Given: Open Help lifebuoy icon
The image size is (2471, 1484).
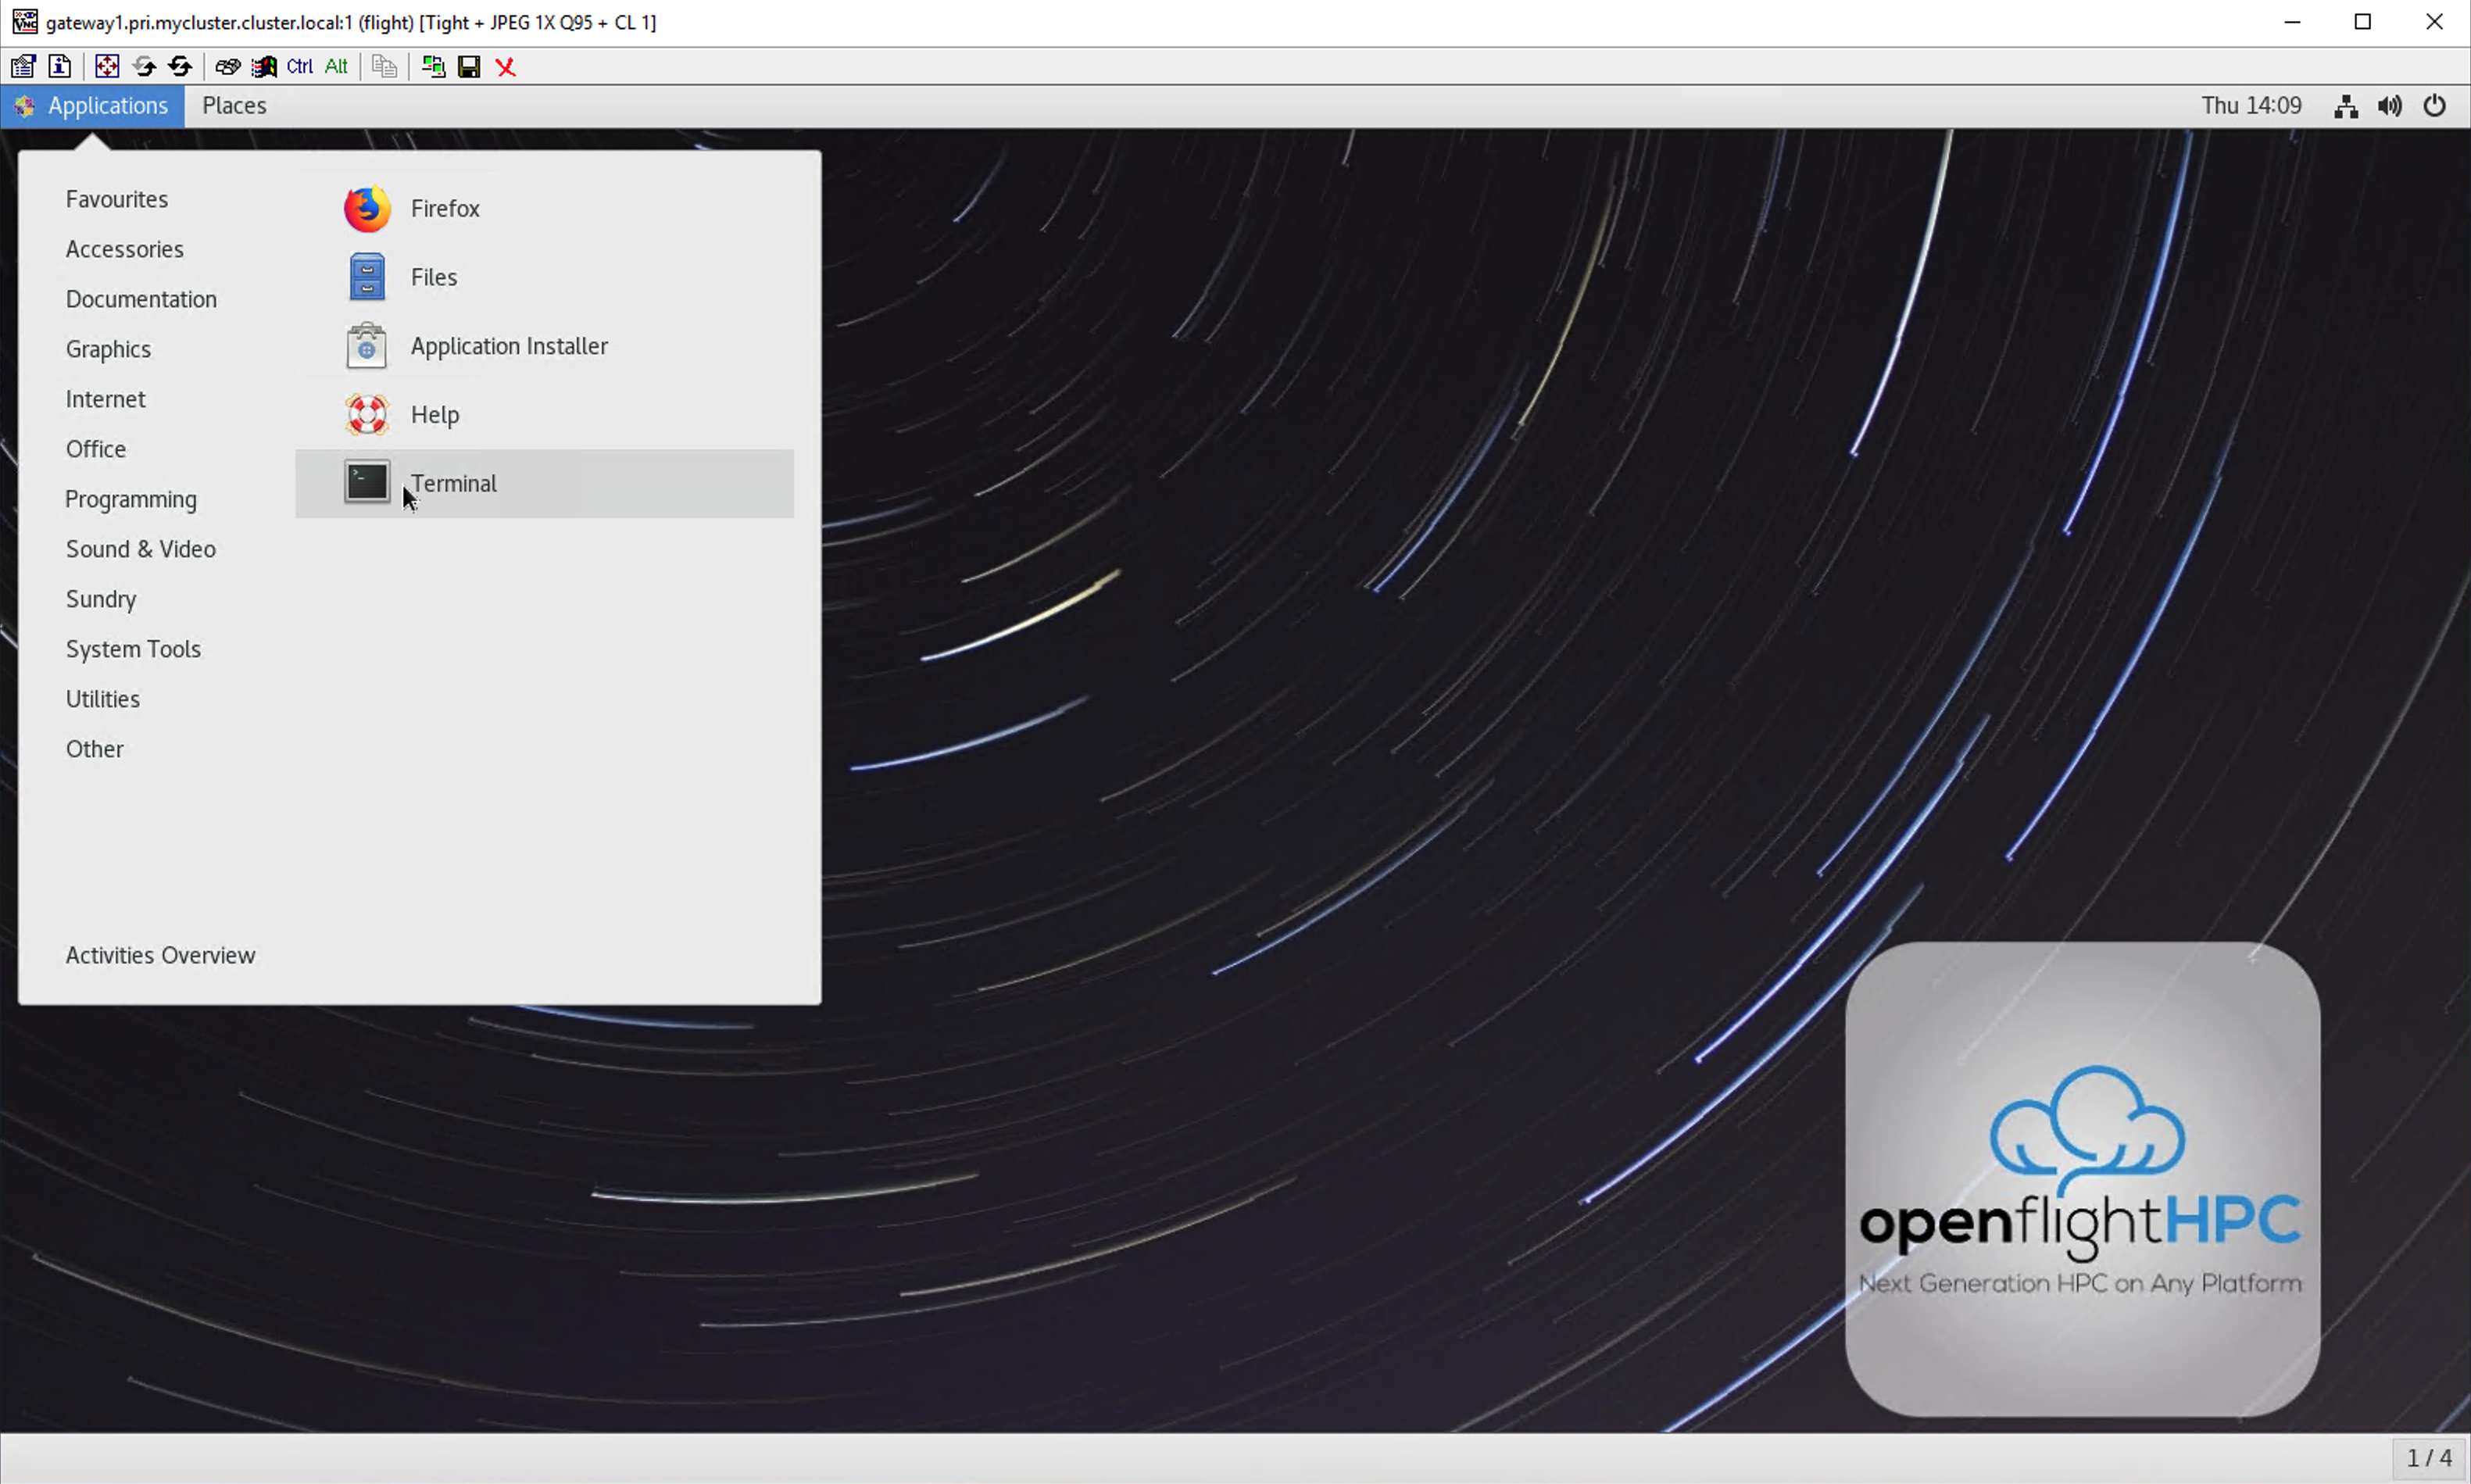Looking at the screenshot, I should 367,414.
